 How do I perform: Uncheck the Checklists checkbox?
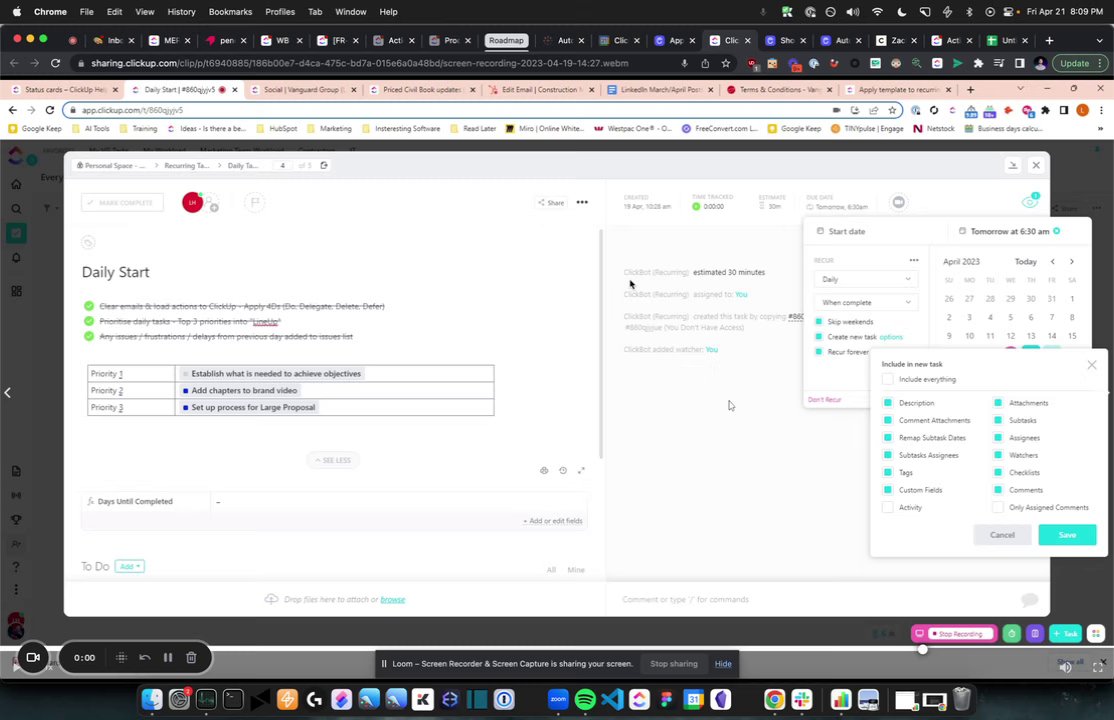tap(997, 473)
